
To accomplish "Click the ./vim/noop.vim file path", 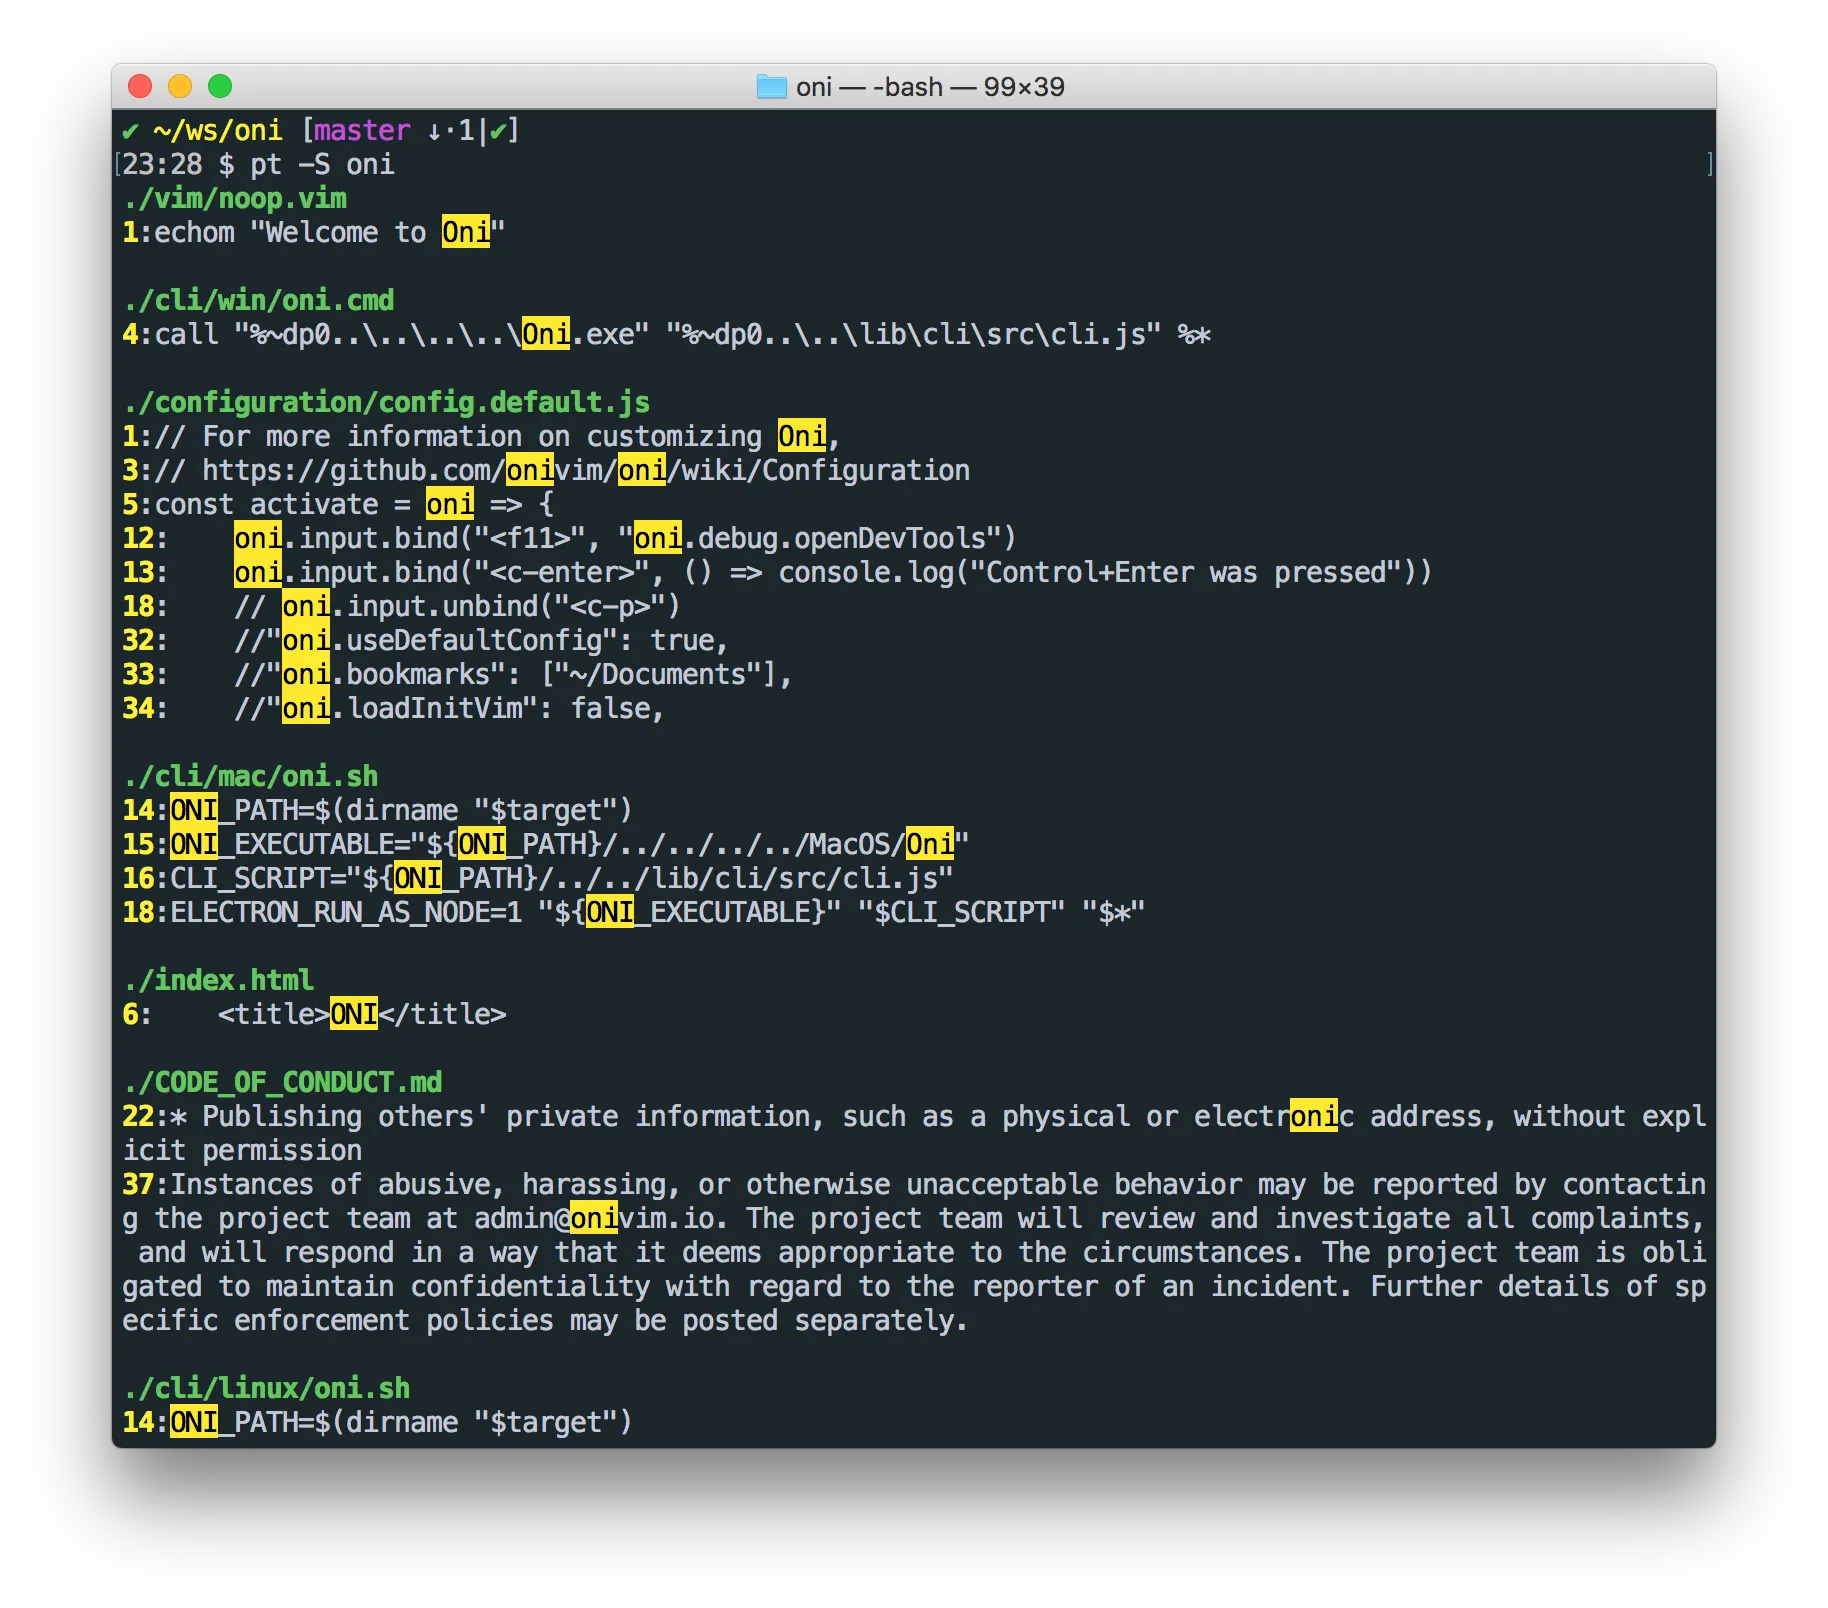I will tap(235, 199).
